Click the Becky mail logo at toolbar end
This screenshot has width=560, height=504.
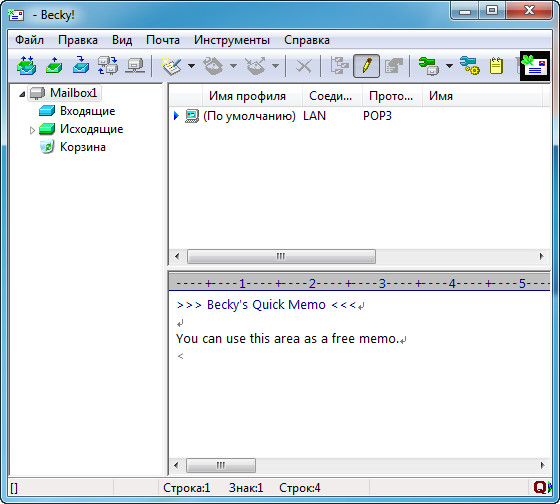coord(535,66)
